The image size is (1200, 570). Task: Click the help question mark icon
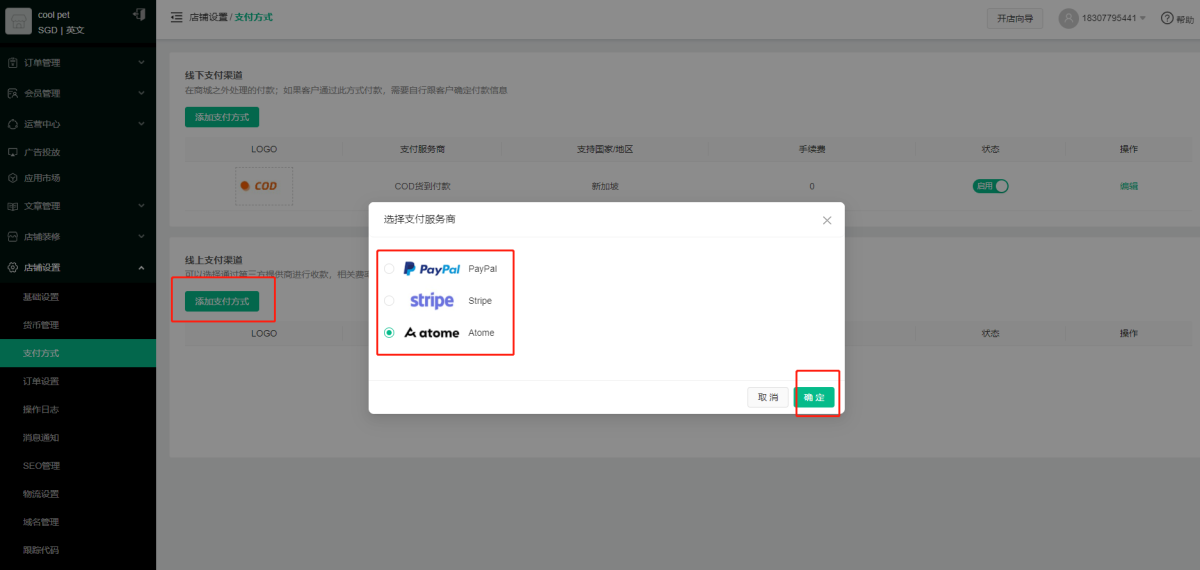(x=1166, y=18)
